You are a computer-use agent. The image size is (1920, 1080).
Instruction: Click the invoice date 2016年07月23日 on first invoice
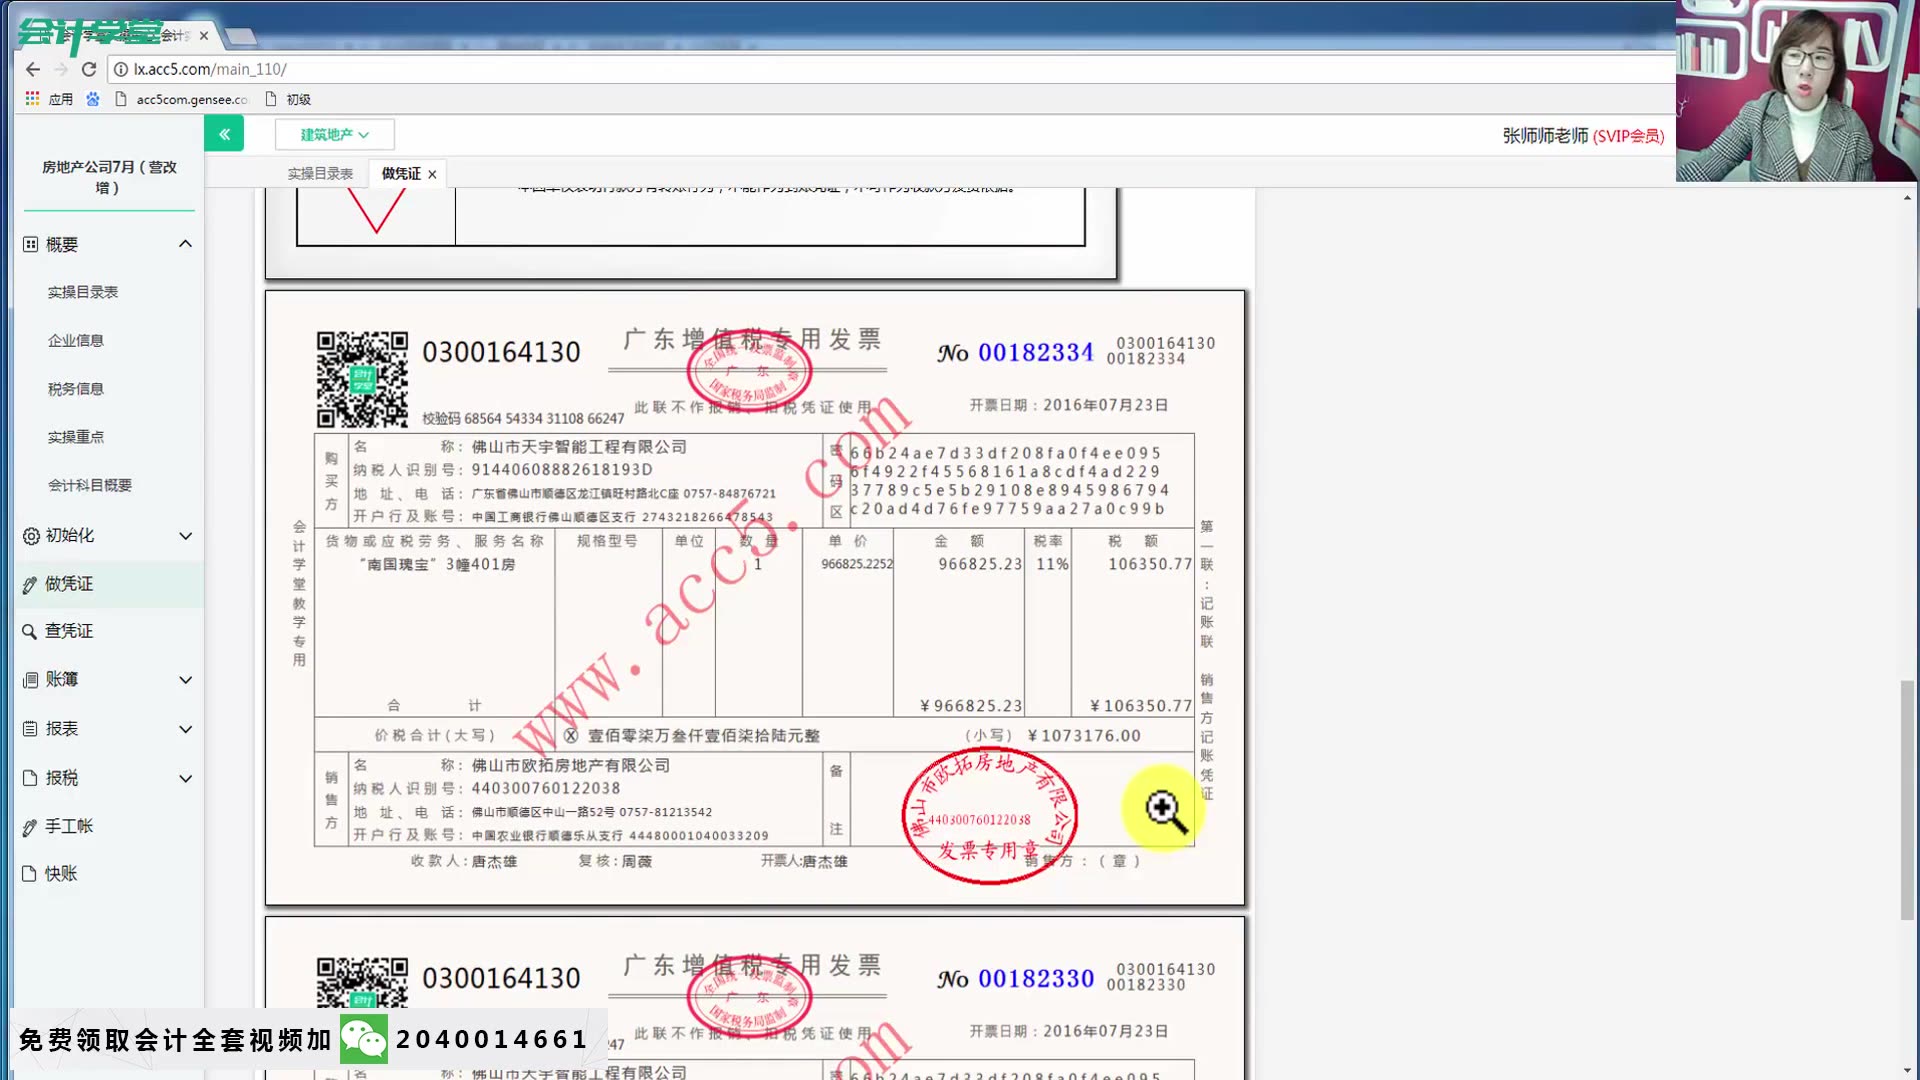pos(1105,405)
